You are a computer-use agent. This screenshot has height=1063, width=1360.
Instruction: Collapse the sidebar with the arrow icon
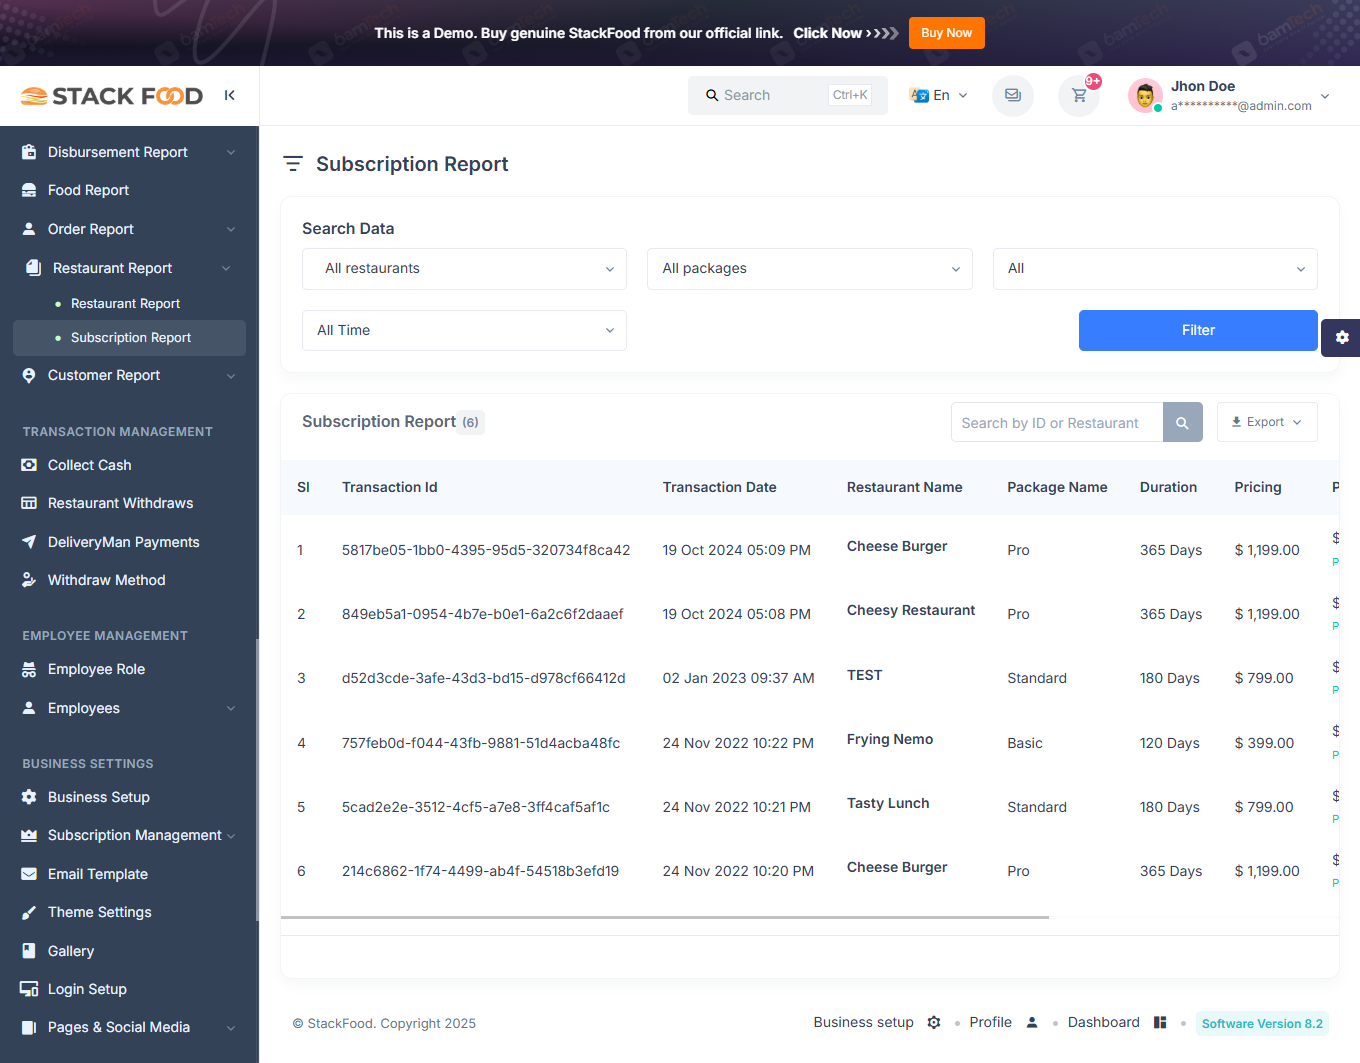(x=230, y=95)
